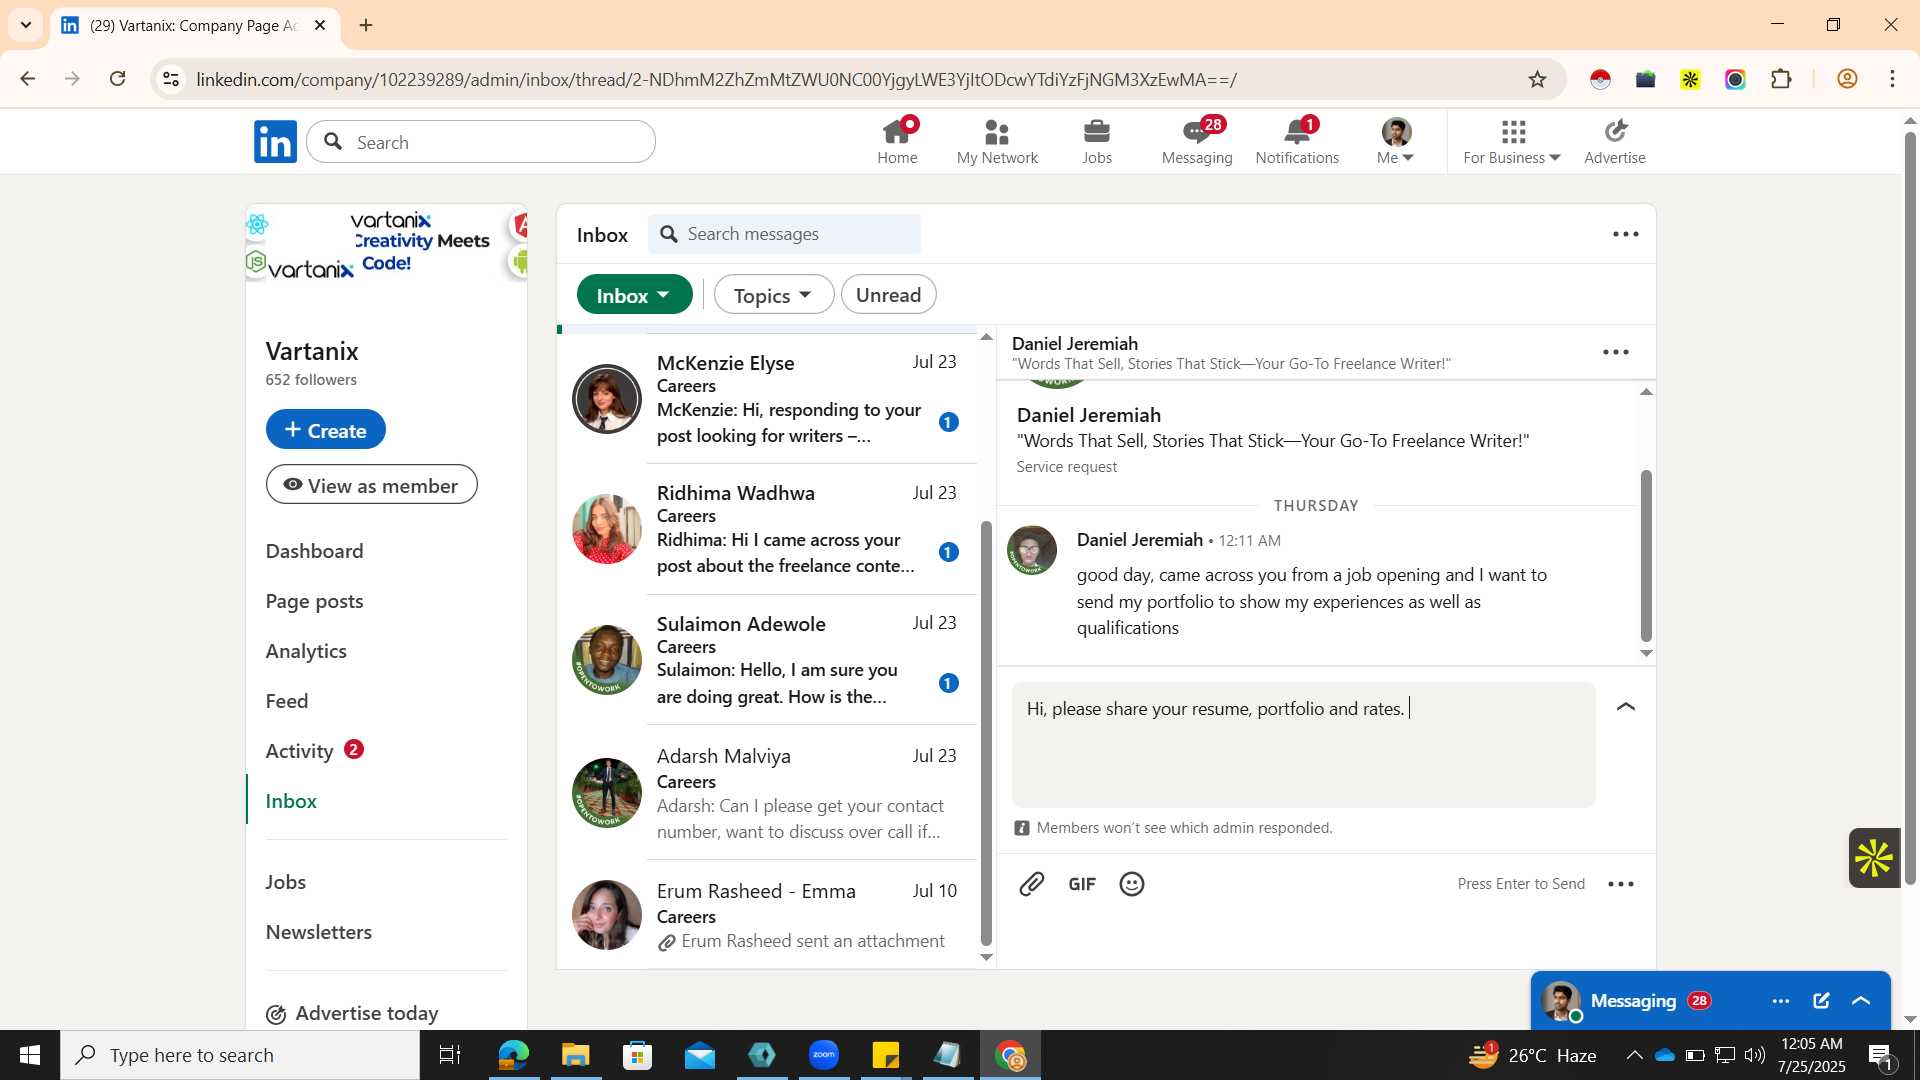Click the LinkedIn logo
Viewport: 1920px width, 1080px height.
[275, 141]
